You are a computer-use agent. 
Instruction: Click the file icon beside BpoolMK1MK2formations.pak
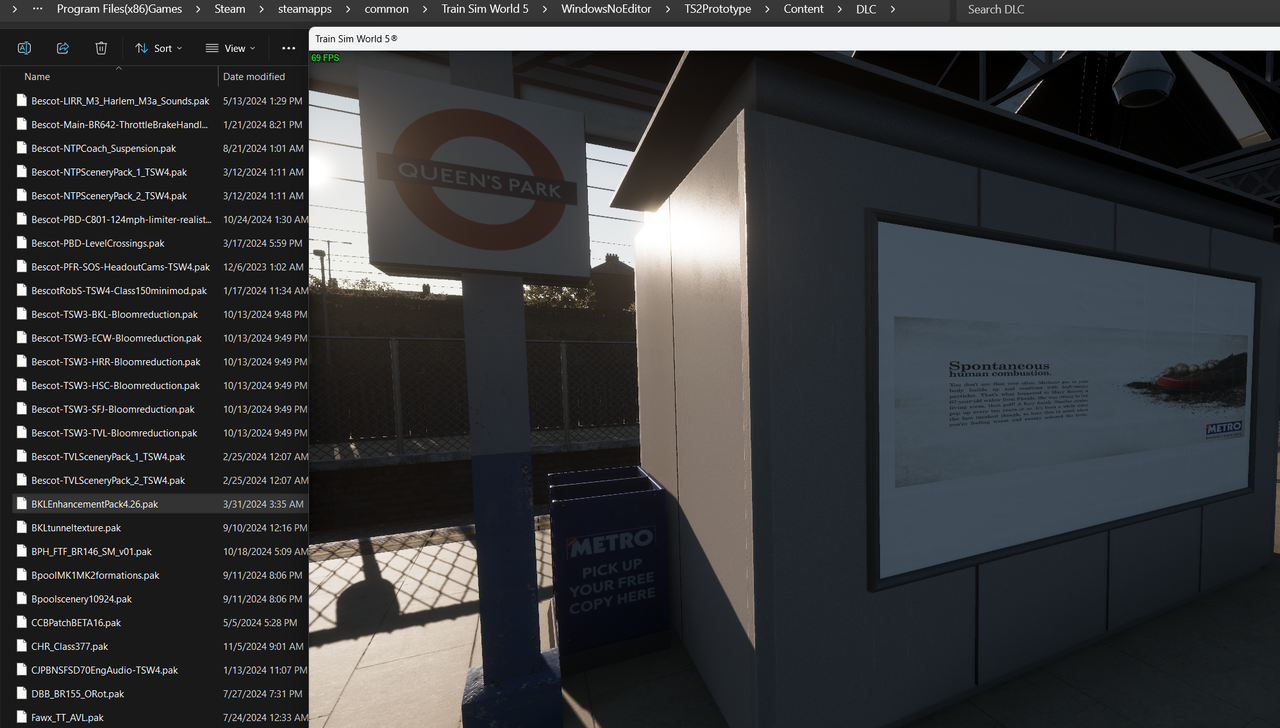22,575
